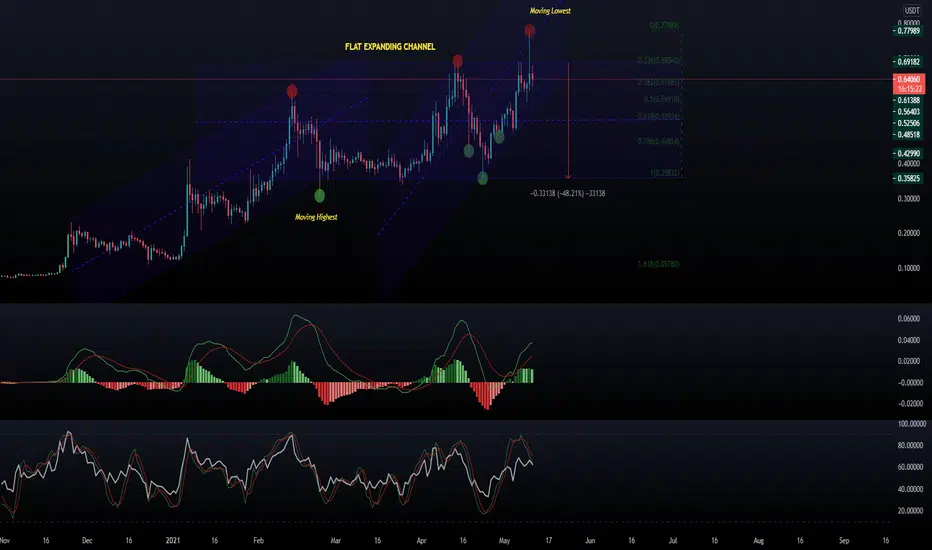
Task: Click the 0.69182 price axis label
Action: point(908,62)
